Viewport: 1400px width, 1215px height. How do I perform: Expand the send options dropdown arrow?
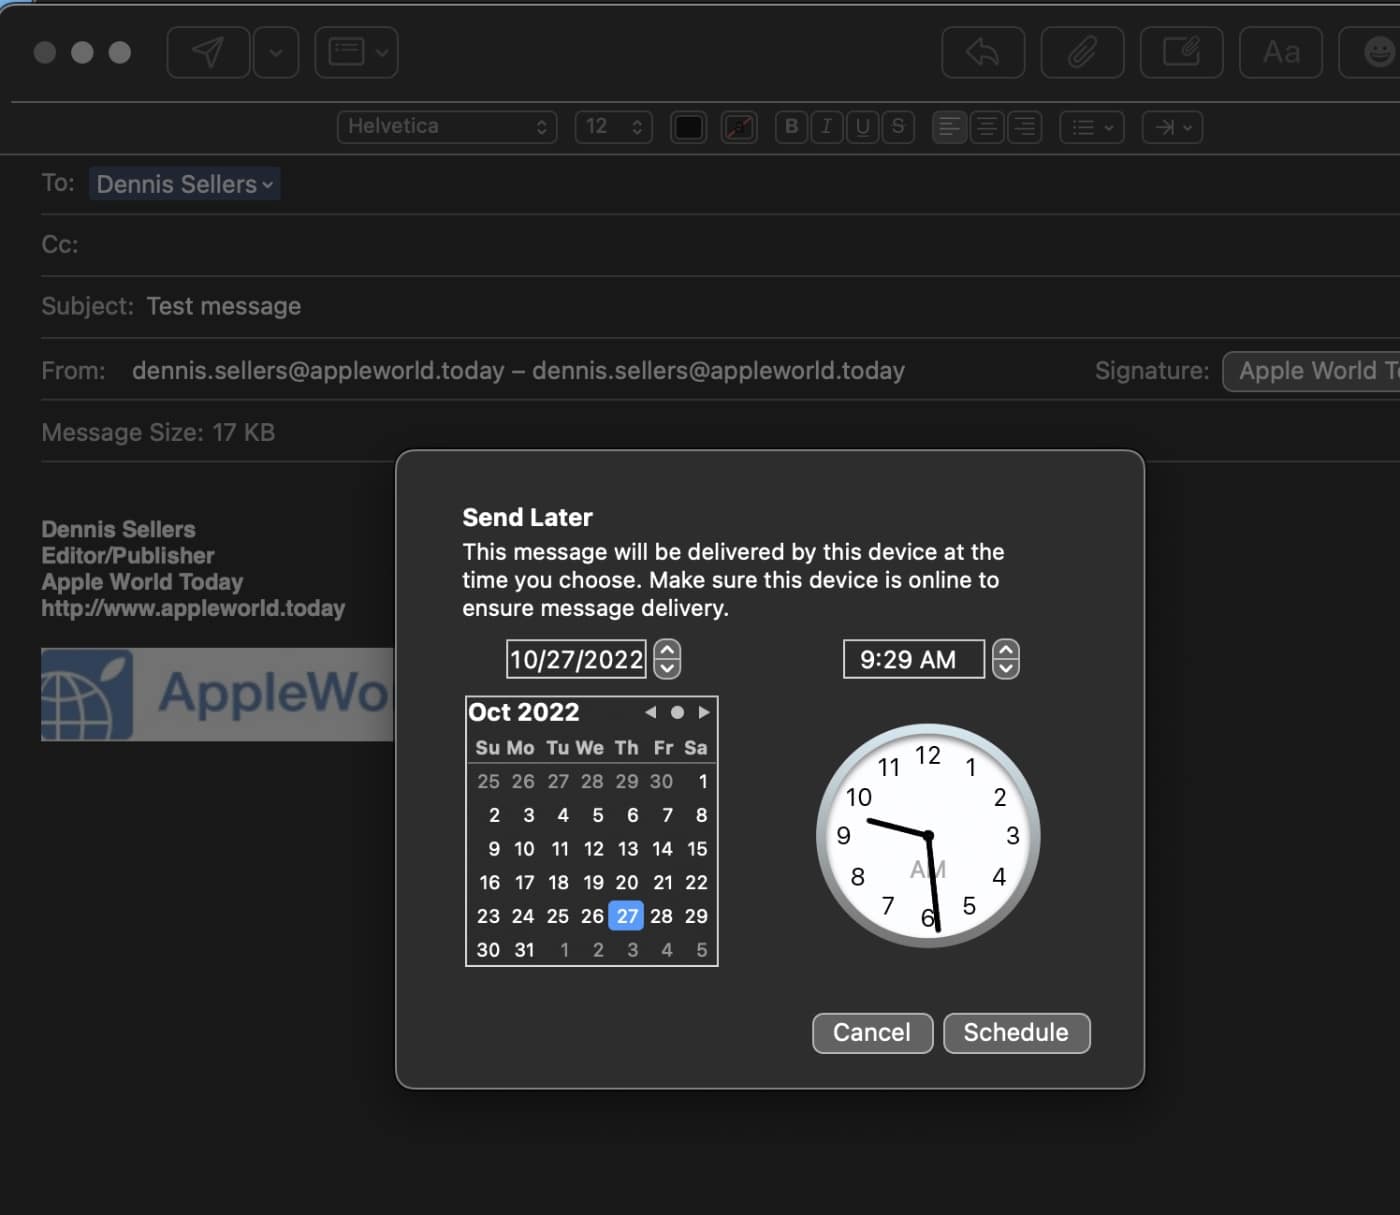276,52
